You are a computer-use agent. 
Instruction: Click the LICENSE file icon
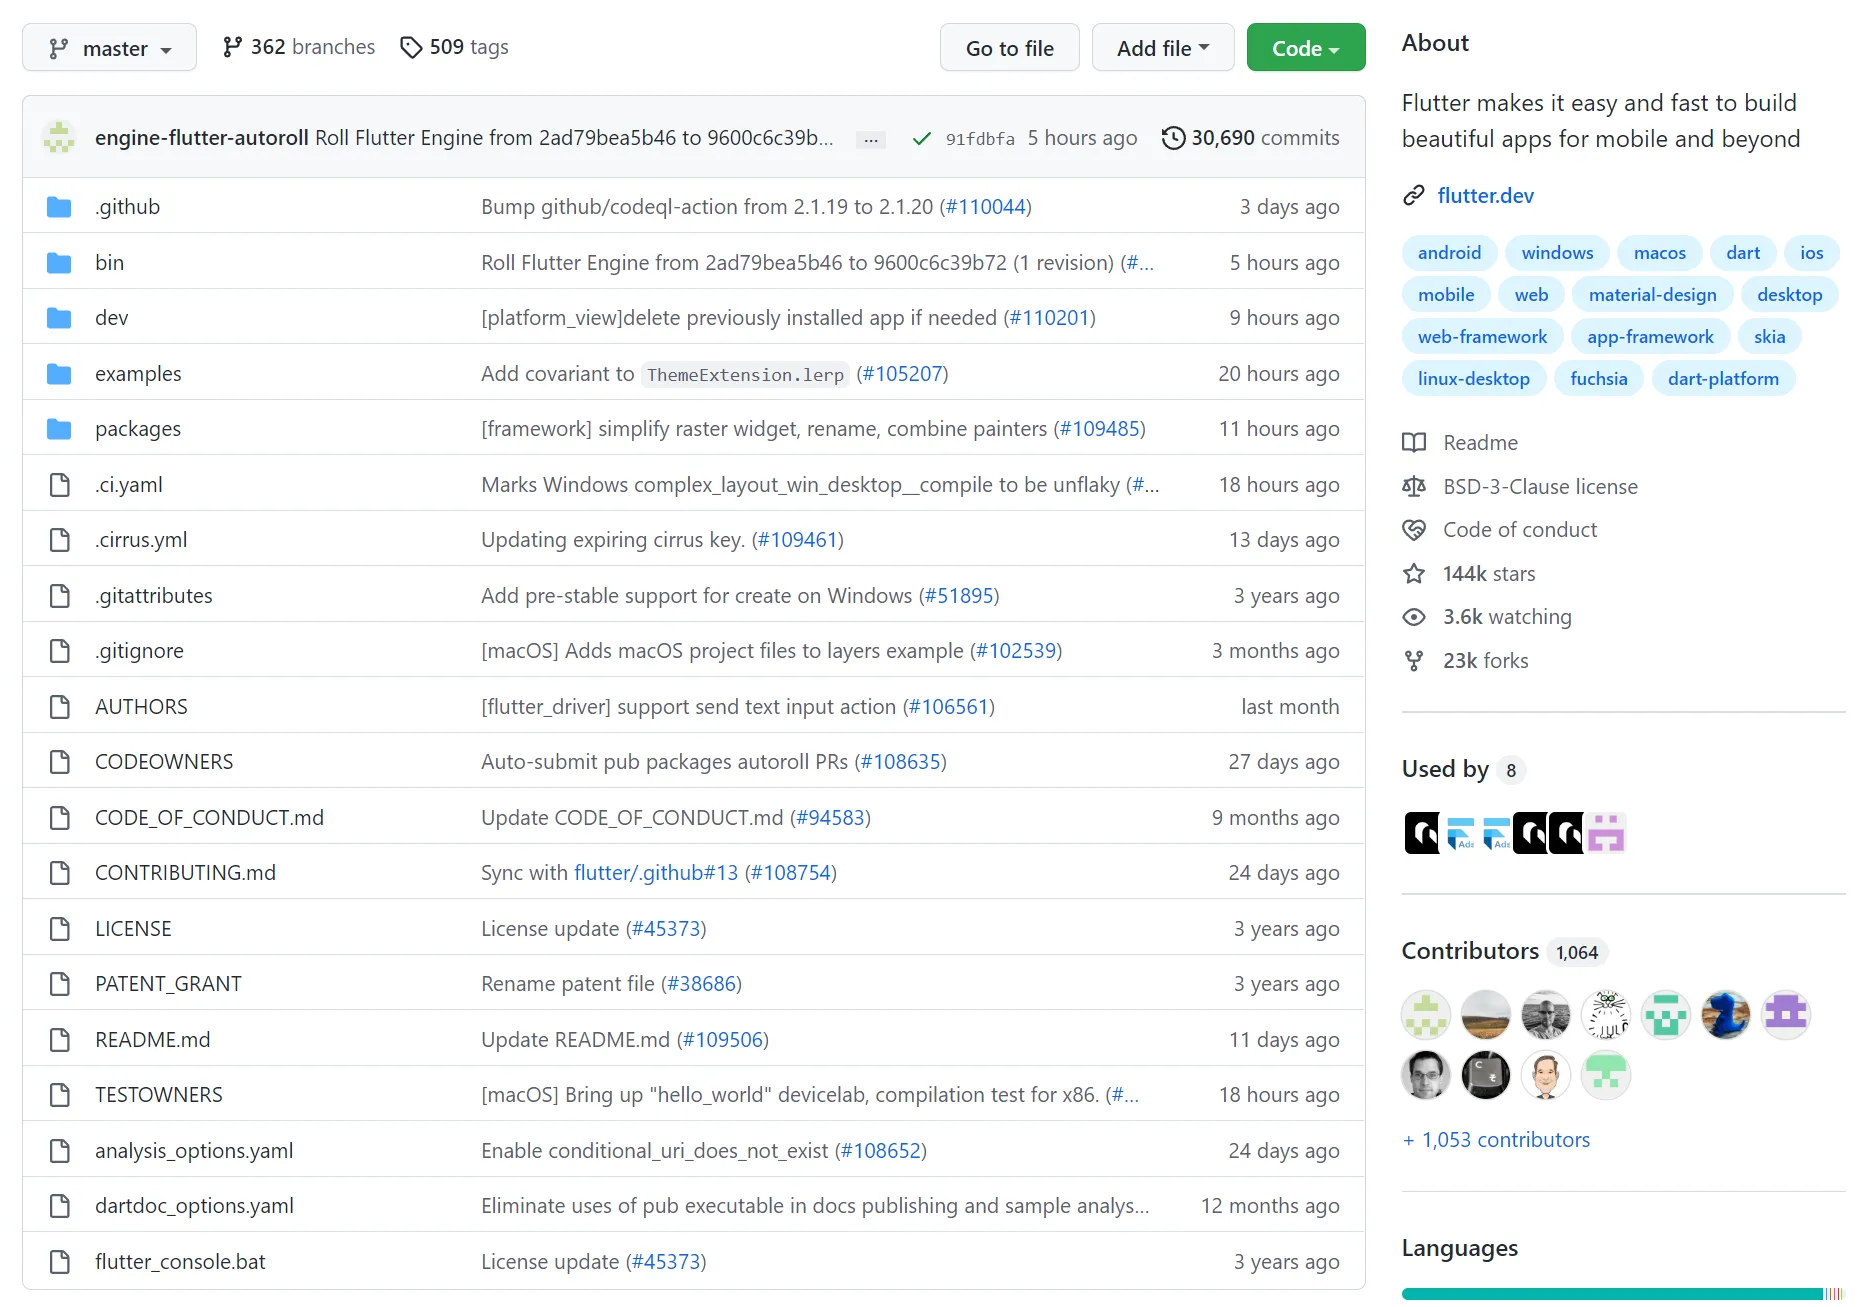59,929
